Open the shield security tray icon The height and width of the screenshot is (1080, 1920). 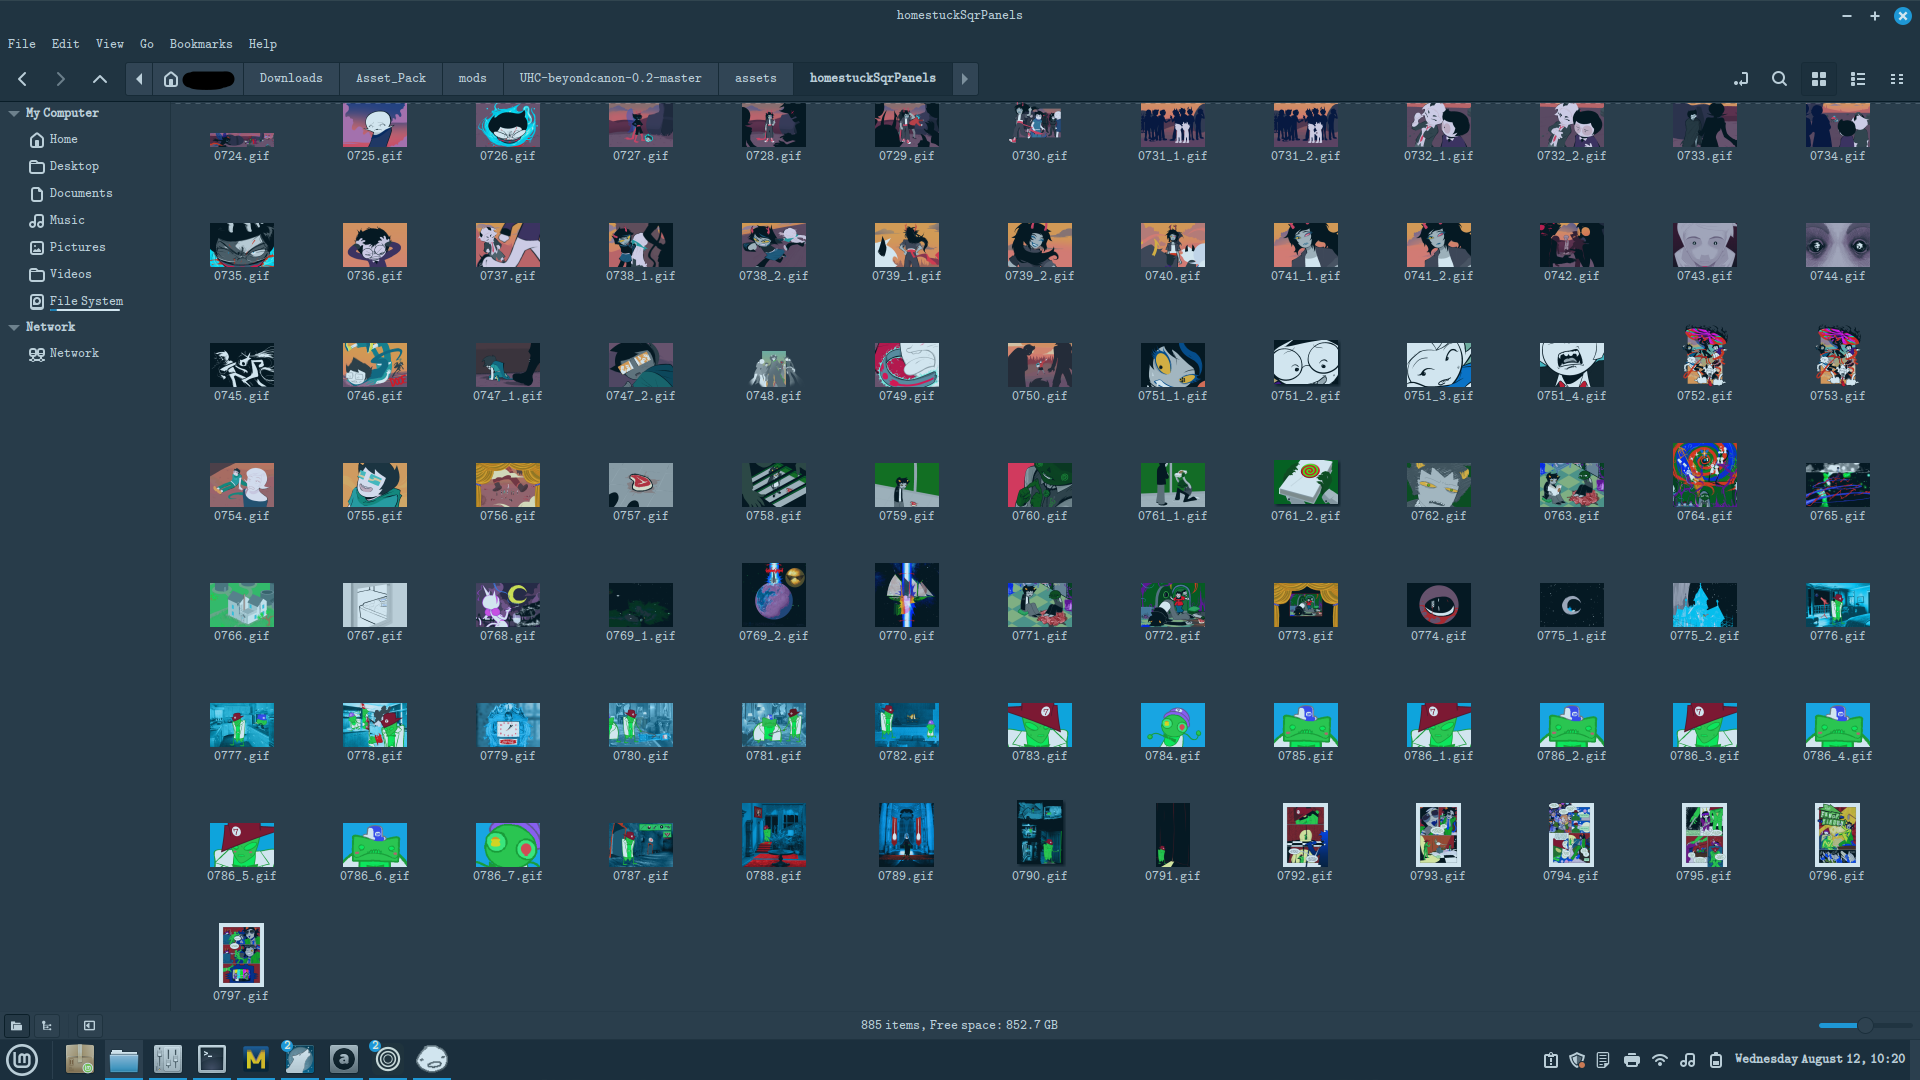(x=1577, y=1060)
